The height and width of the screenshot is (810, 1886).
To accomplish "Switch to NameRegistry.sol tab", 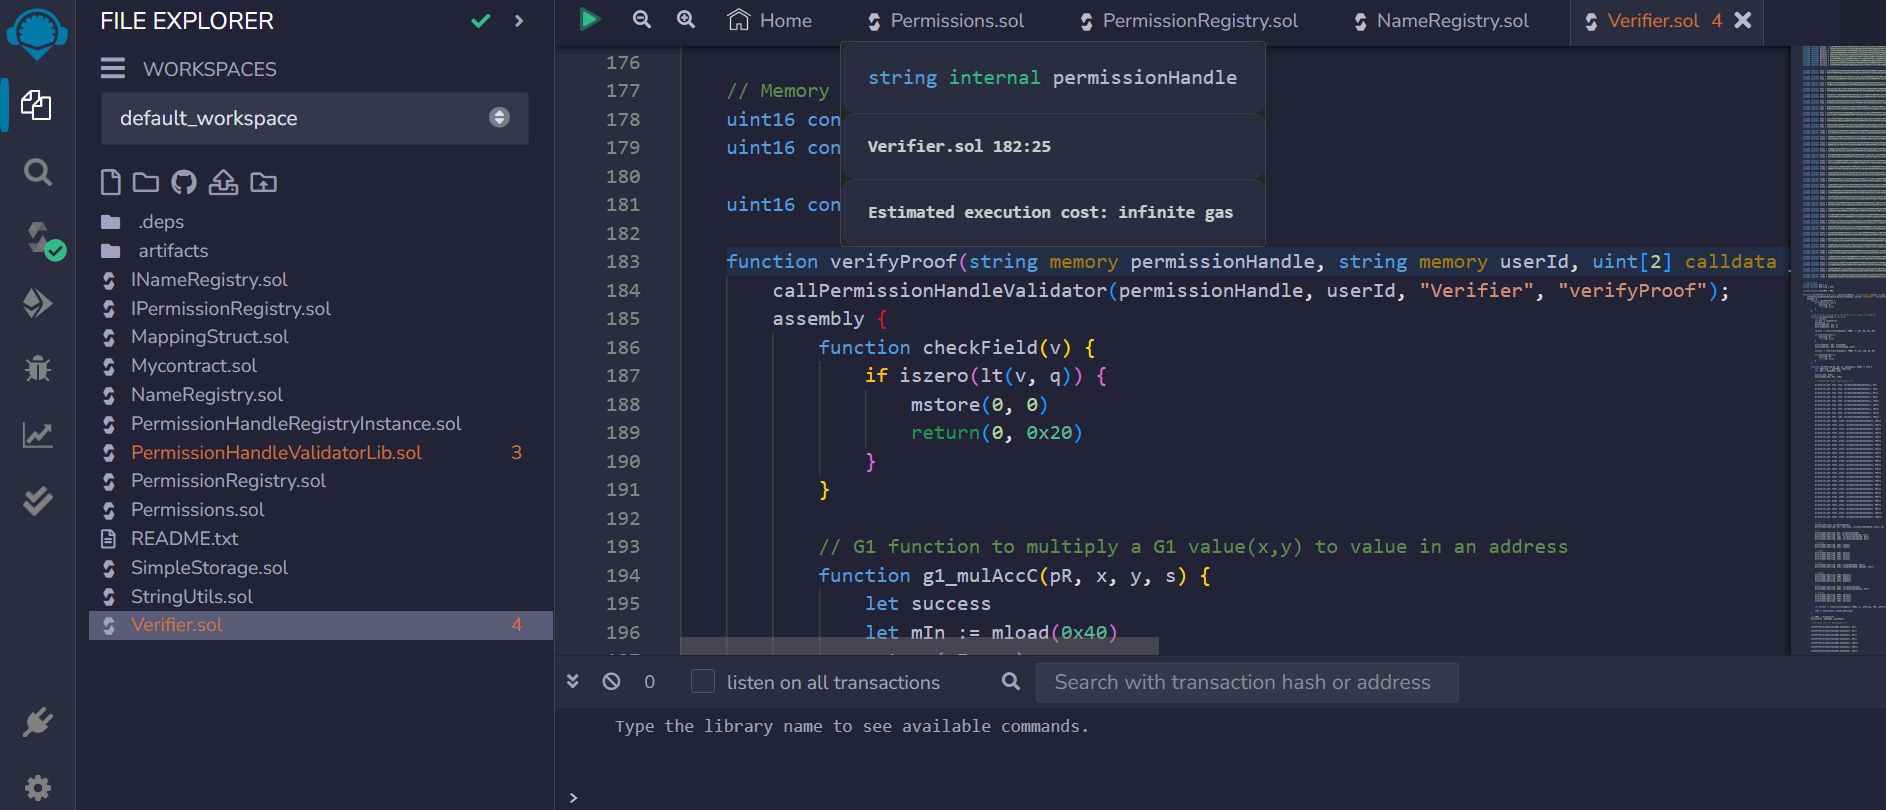I will point(1441,21).
